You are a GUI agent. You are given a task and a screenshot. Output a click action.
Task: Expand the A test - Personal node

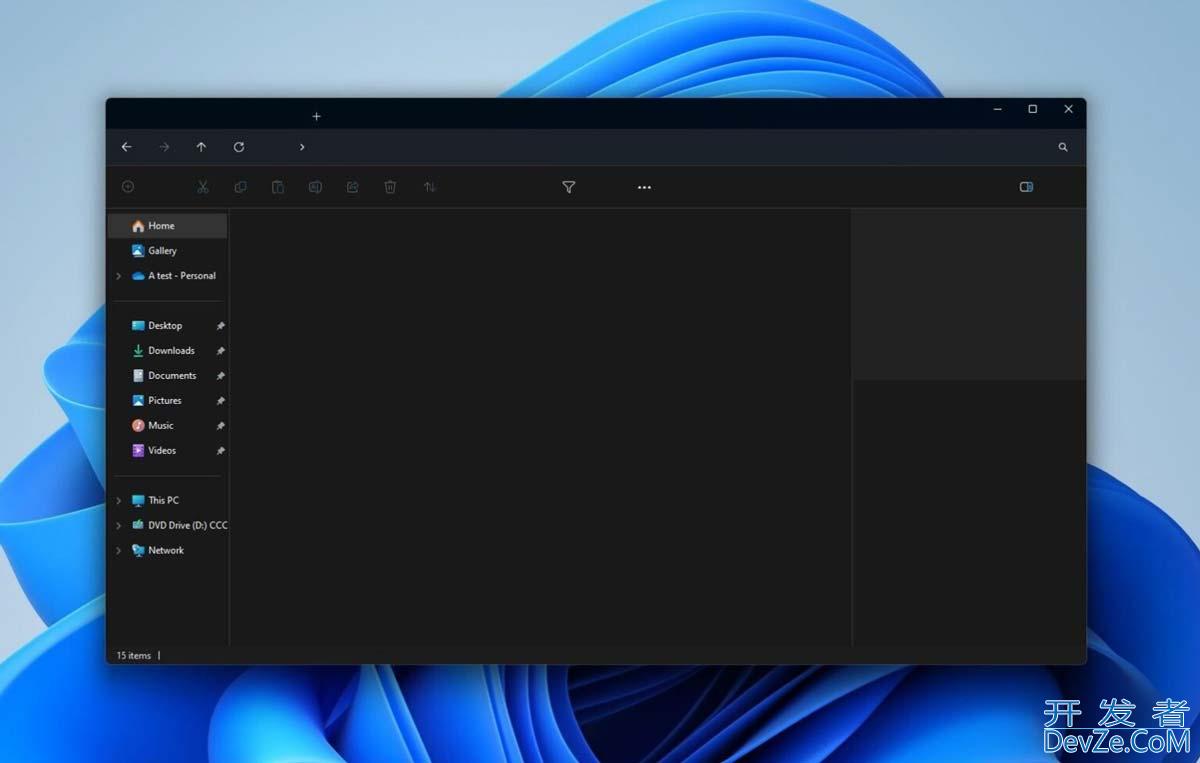(118, 276)
